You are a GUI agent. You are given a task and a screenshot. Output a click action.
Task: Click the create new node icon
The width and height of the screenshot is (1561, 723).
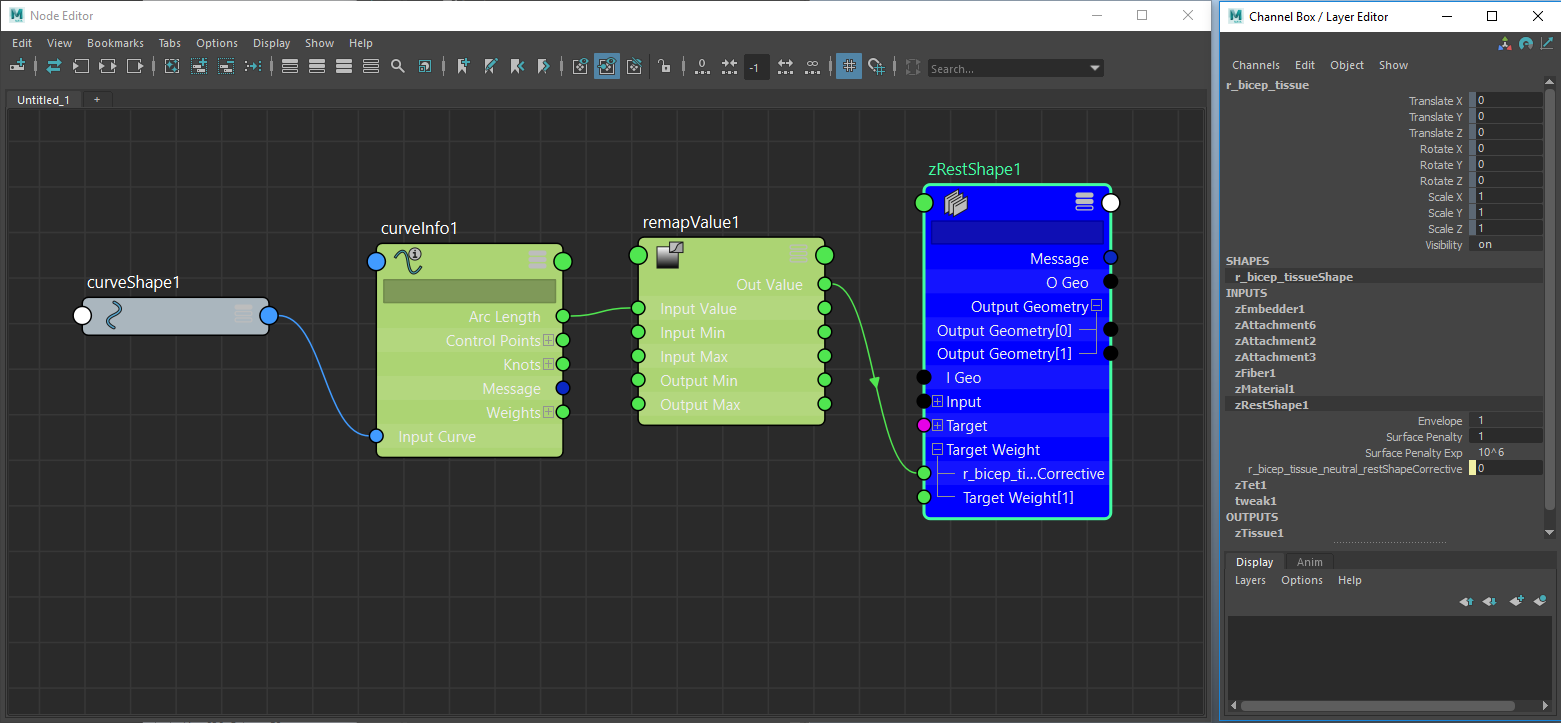click(17, 67)
